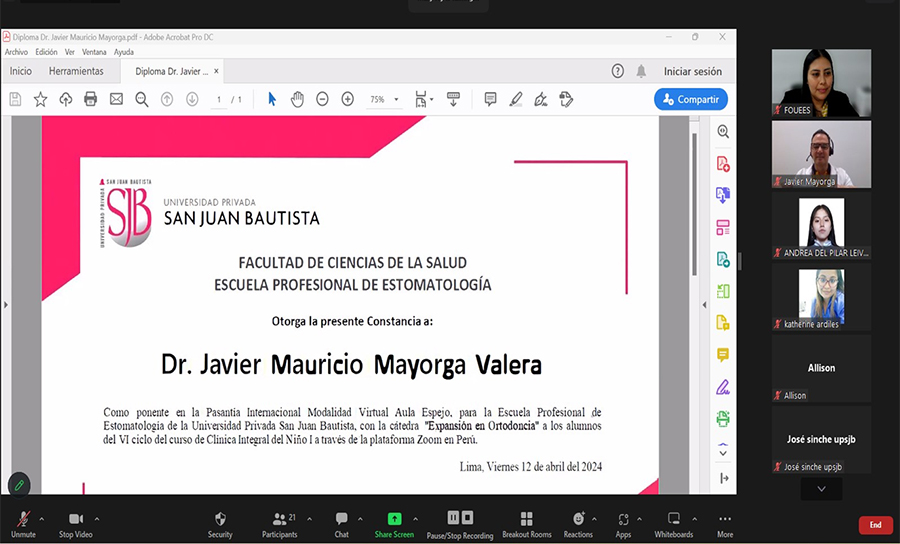Open the Ayuda menu
The height and width of the screenshot is (544, 900).
tap(123, 52)
